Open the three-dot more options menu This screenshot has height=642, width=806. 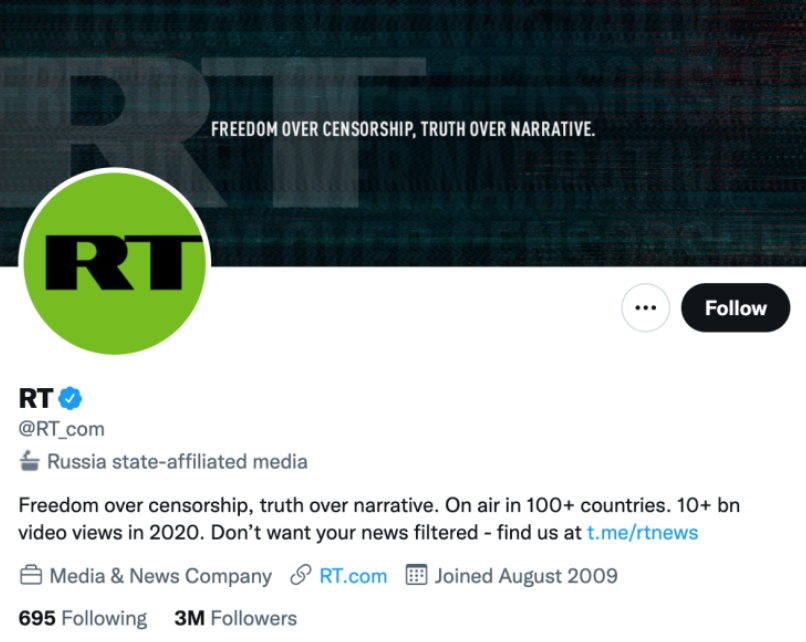(x=645, y=308)
